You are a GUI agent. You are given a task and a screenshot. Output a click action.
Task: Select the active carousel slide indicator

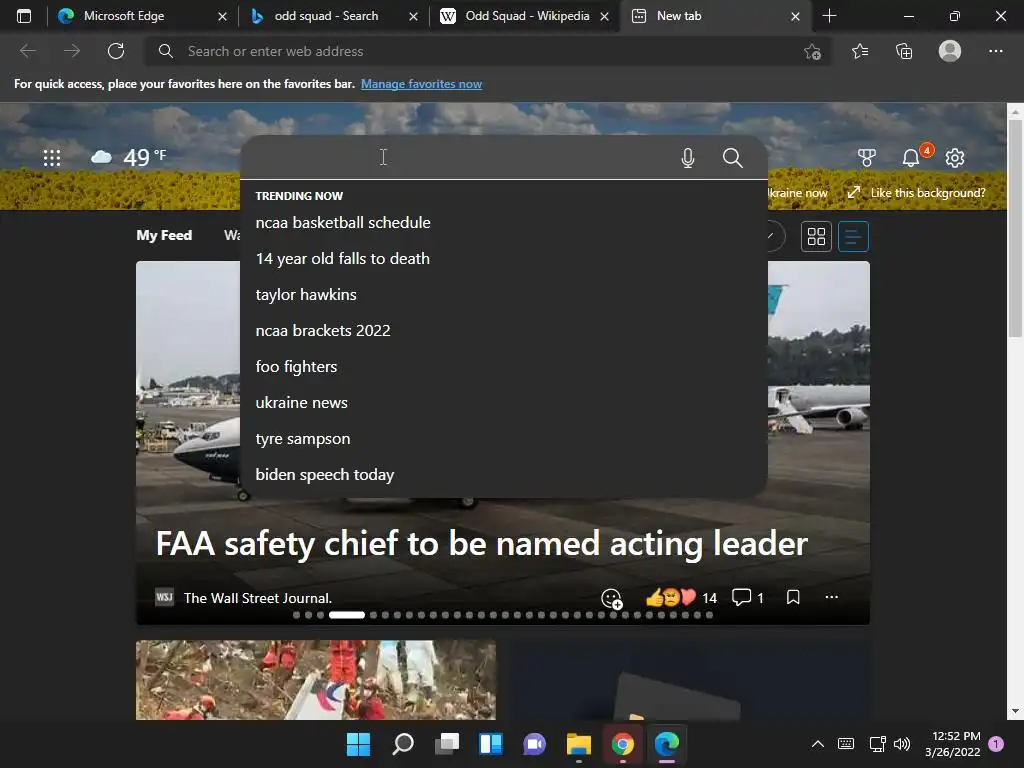(x=347, y=615)
